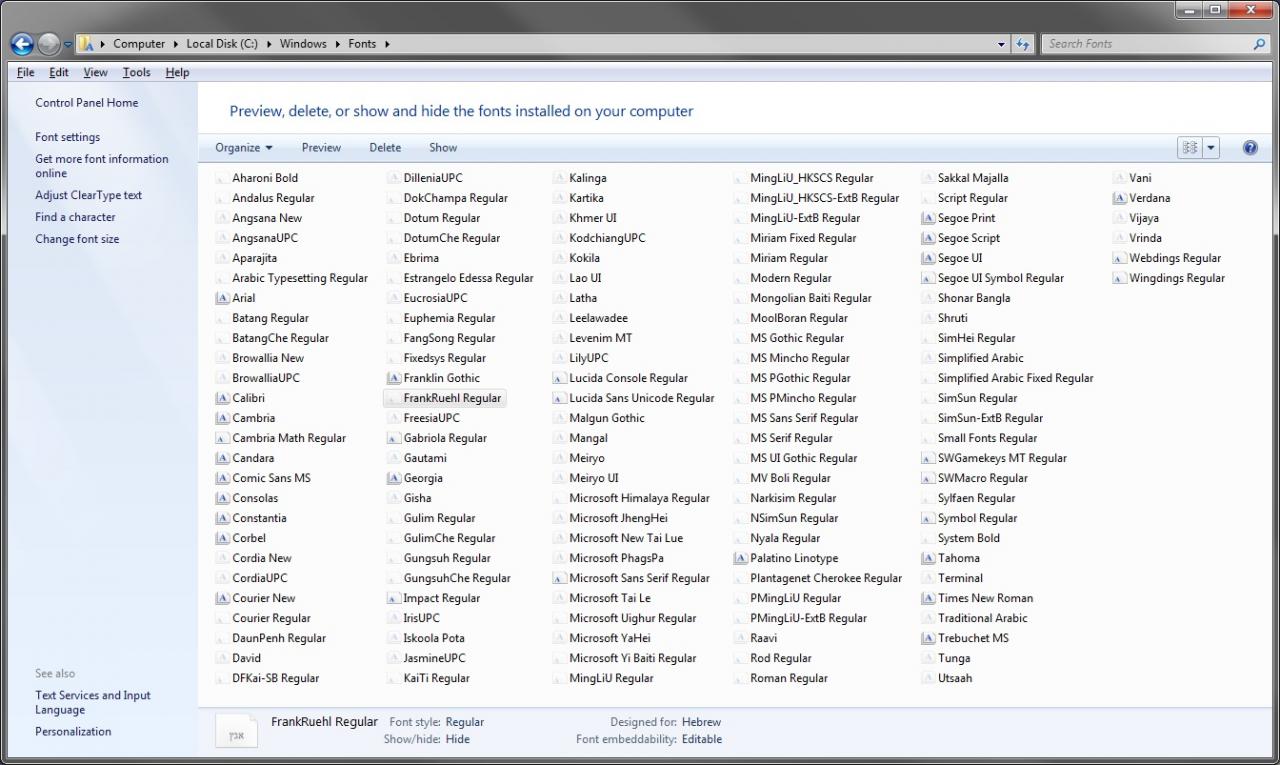This screenshot has width=1280, height=765.
Task: Open the view options dropdown arrow
Action: point(1211,147)
